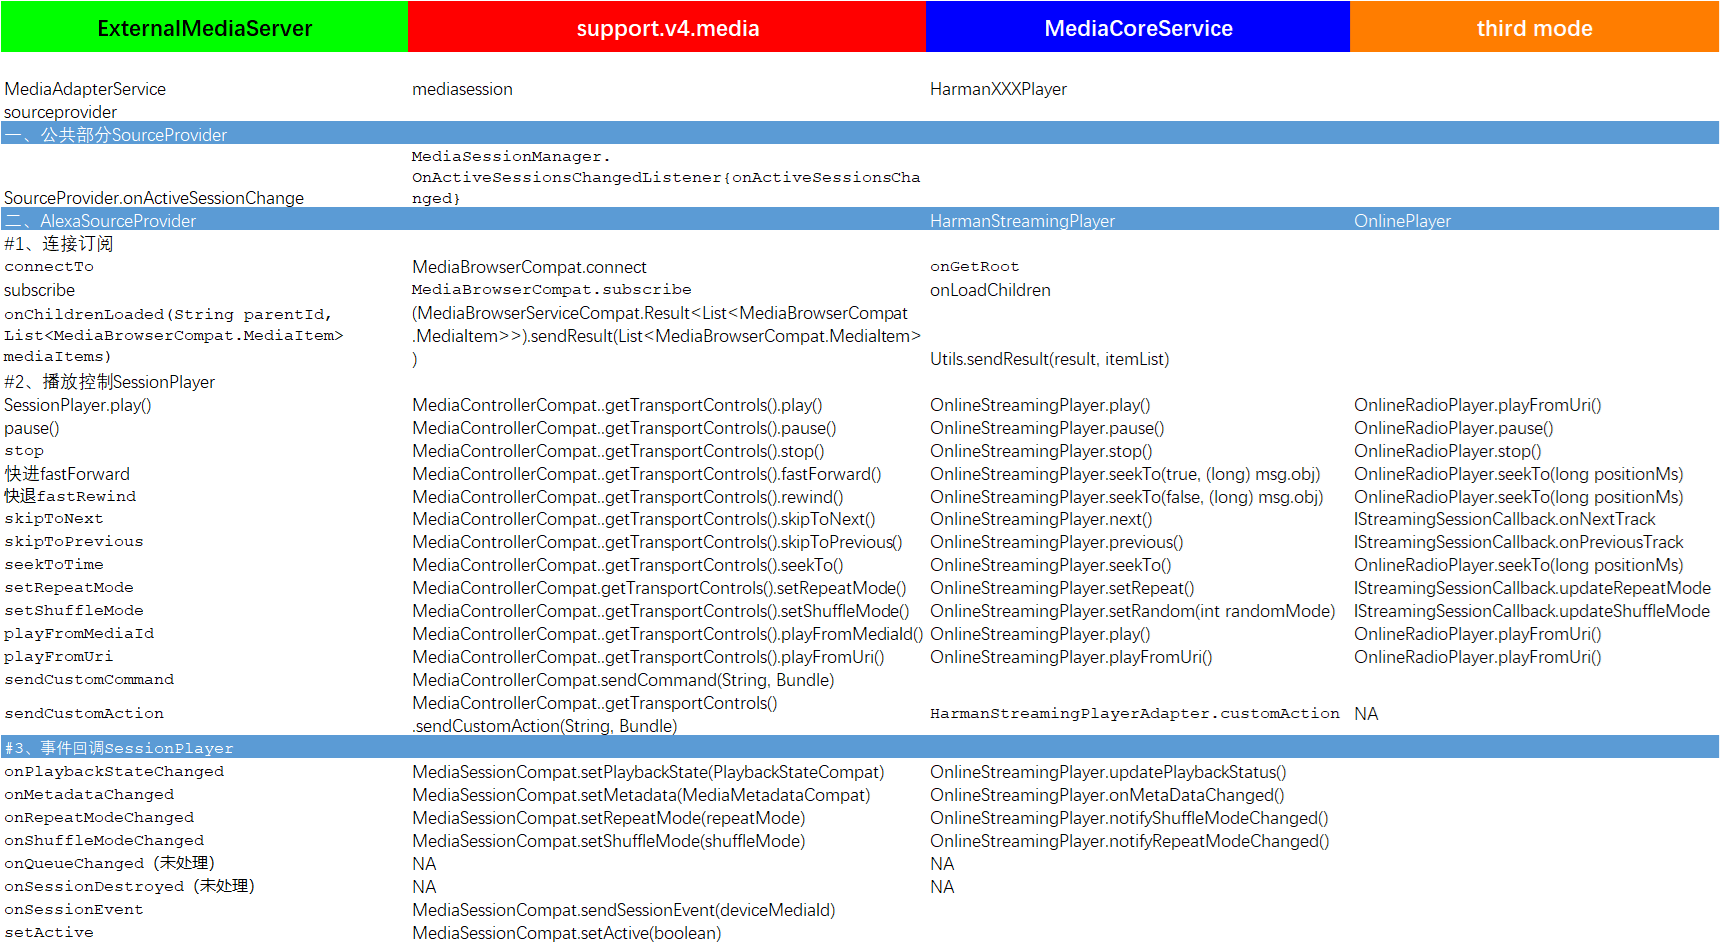Viewport: 1720px width, 944px height.
Task: Select the MediaAdapterService cell
Action: pyautogui.click(x=85, y=89)
